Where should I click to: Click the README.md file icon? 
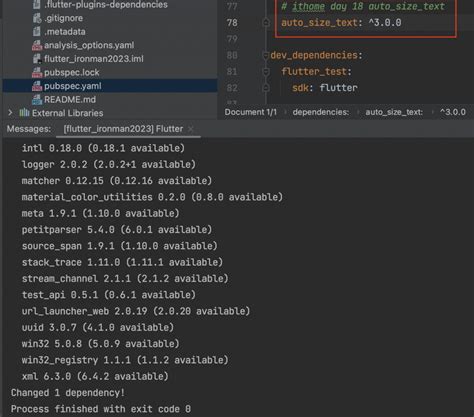37,100
